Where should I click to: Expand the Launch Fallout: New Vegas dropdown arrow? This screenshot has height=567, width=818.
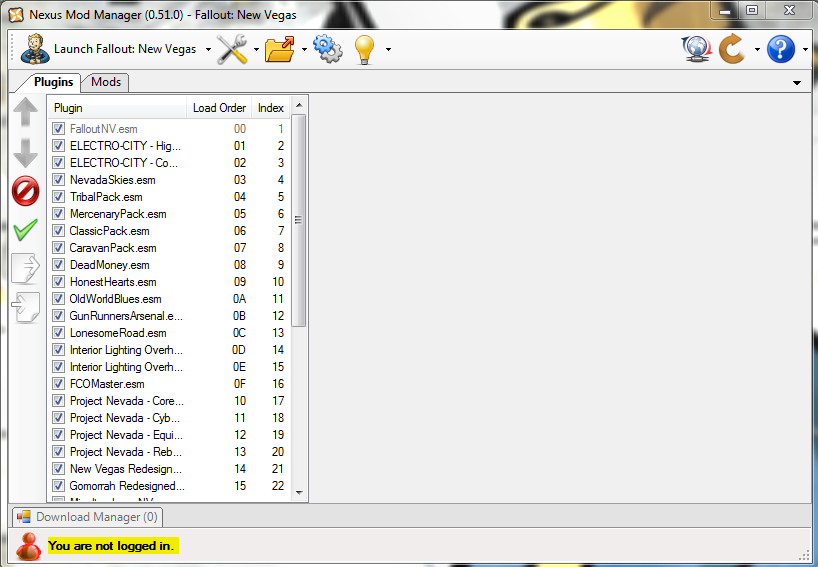[x=208, y=50]
